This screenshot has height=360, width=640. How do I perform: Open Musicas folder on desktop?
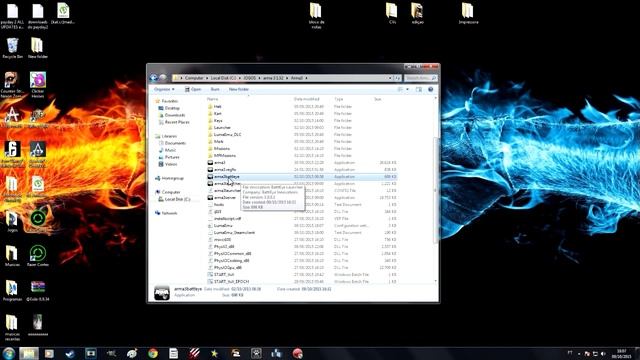(12, 256)
